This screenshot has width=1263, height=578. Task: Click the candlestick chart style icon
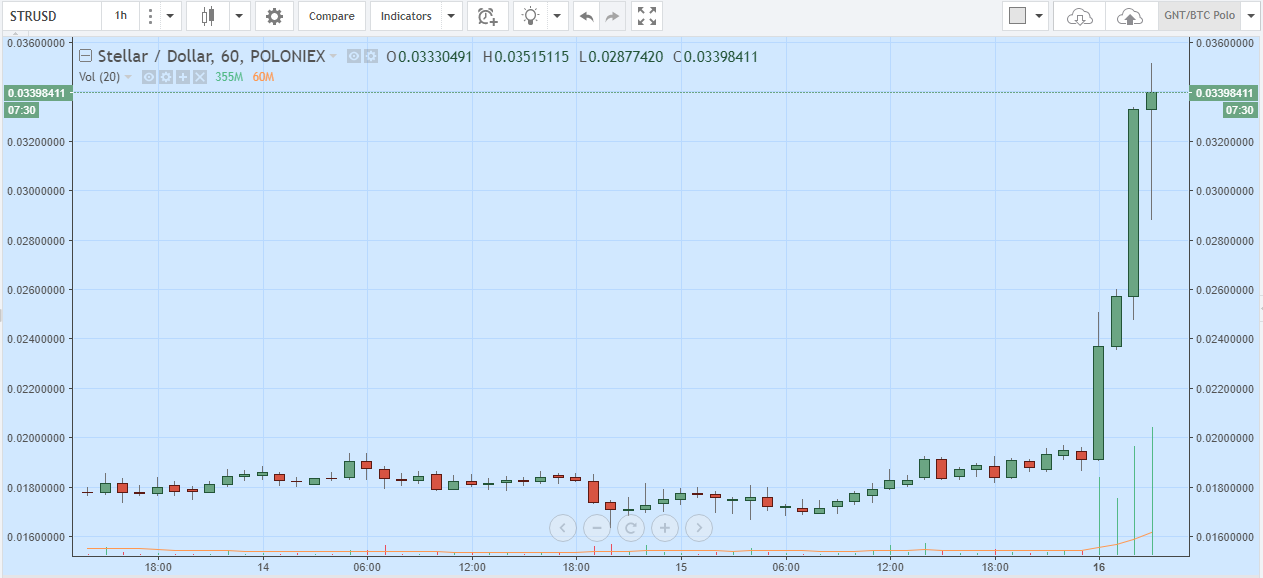[x=208, y=16]
